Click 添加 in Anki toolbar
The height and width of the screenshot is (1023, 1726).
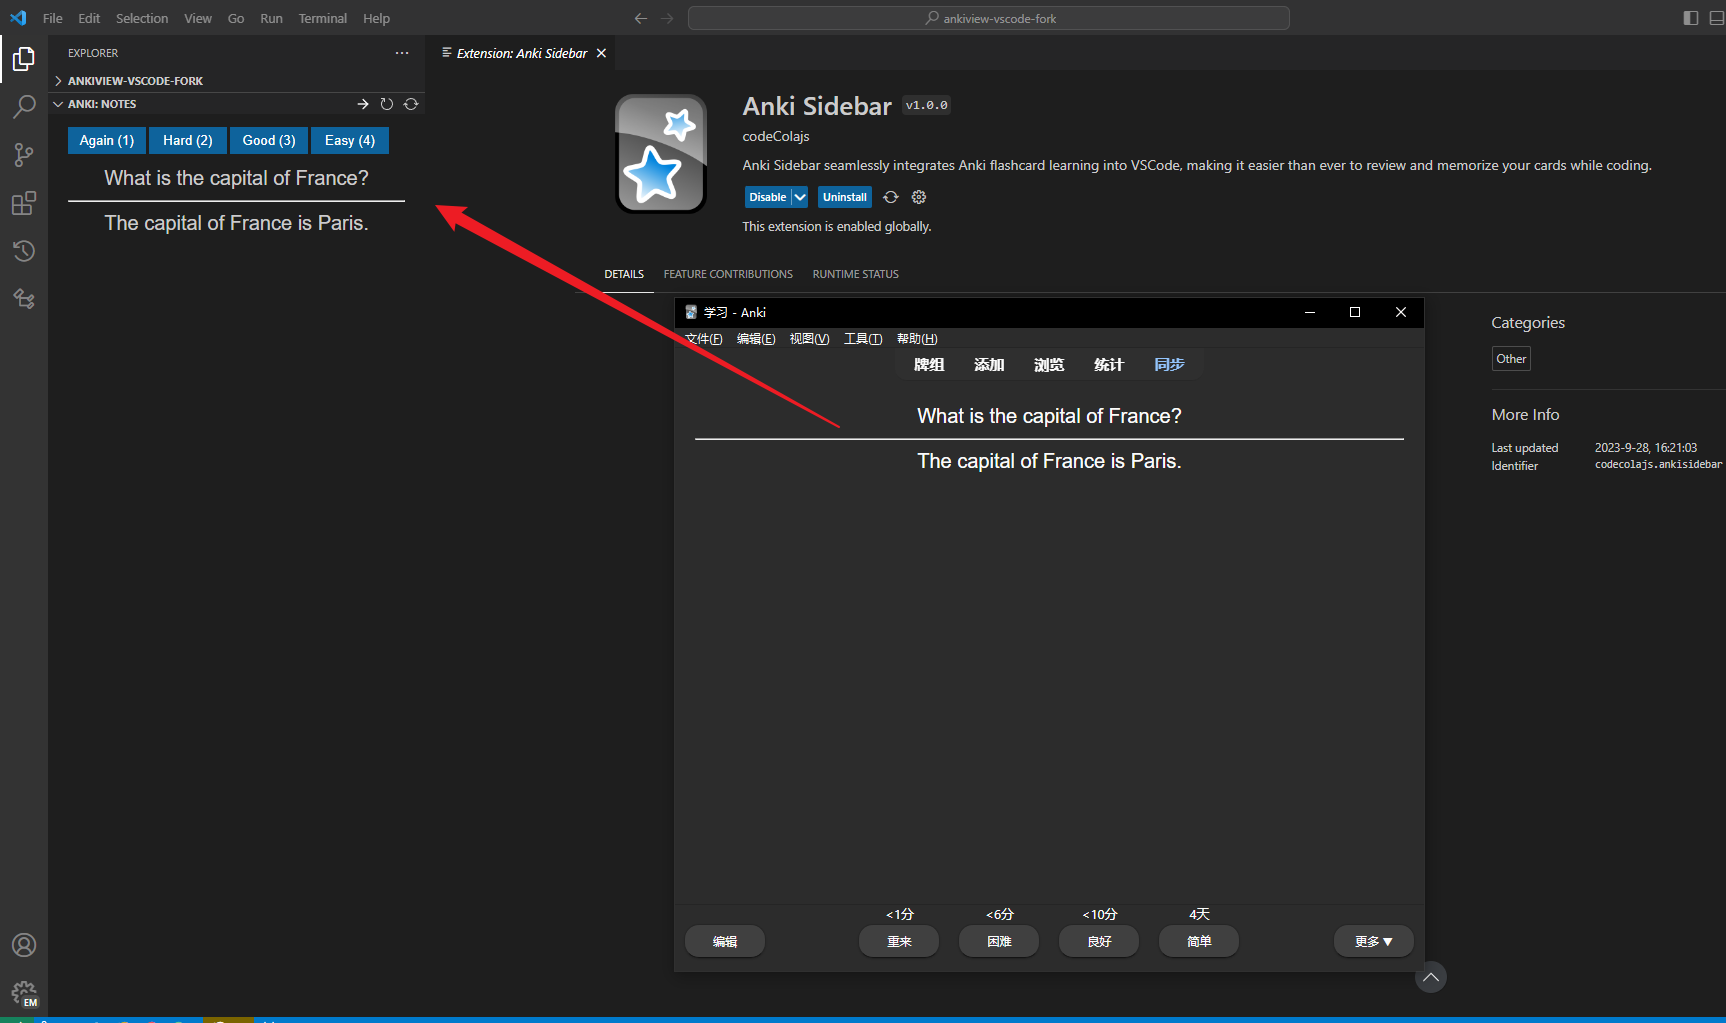pyautogui.click(x=989, y=365)
